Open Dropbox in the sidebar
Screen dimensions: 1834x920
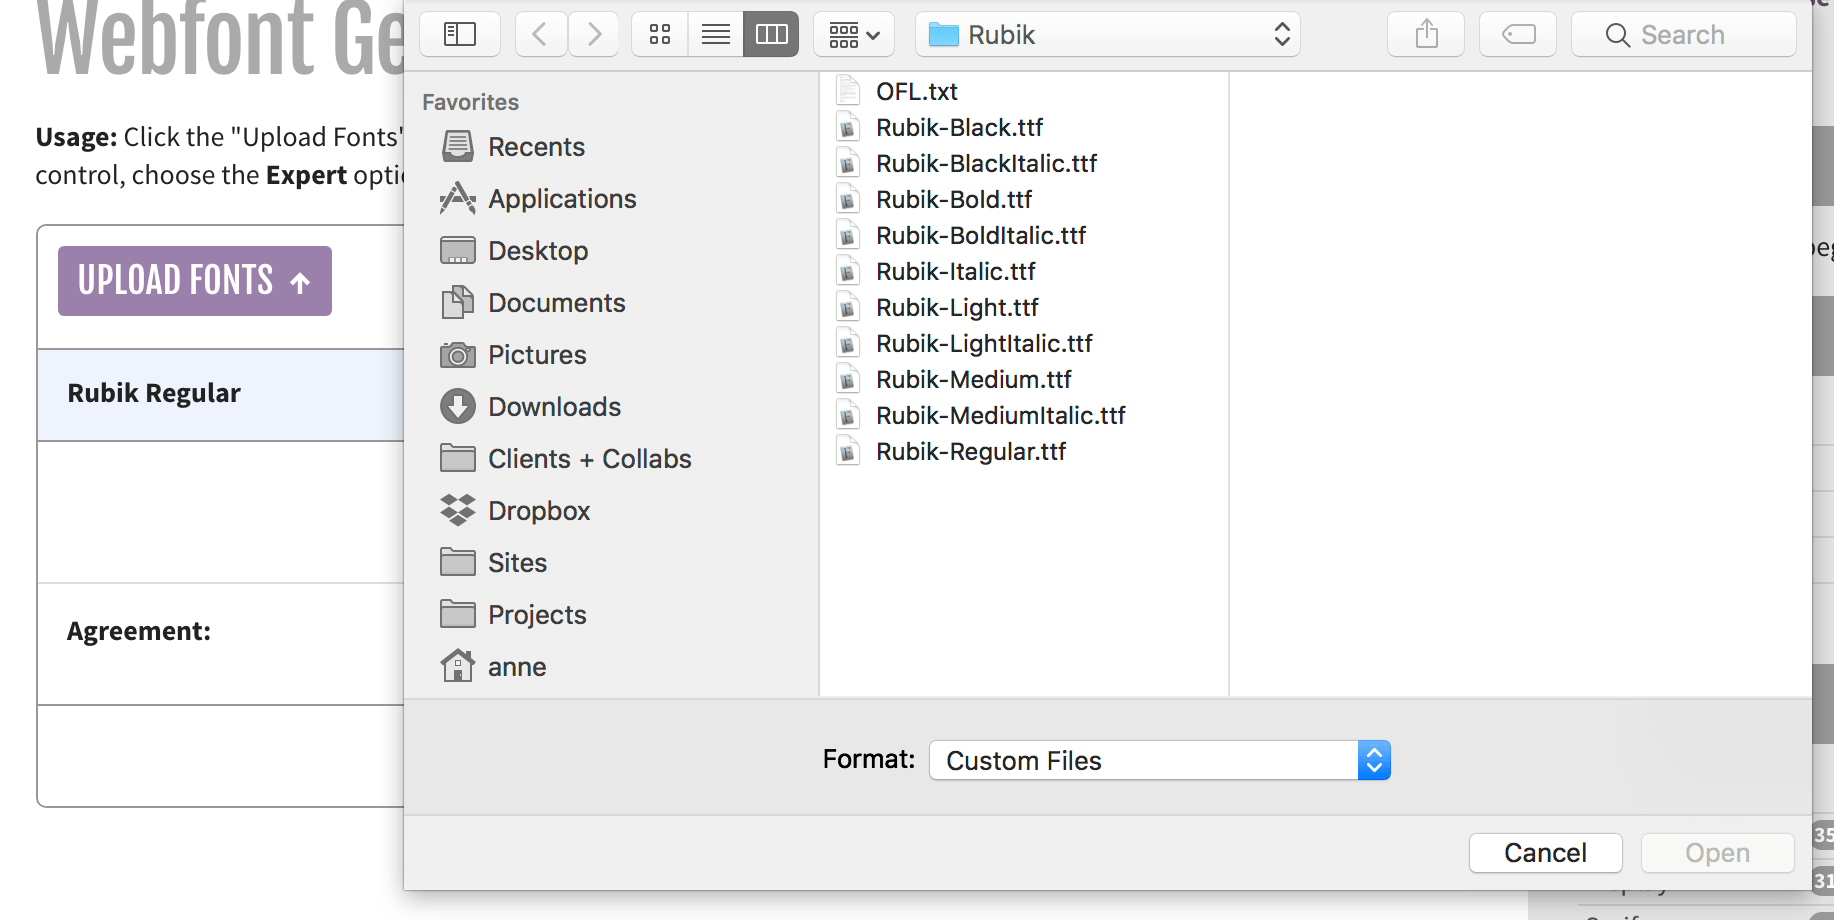tap(515, 511)
